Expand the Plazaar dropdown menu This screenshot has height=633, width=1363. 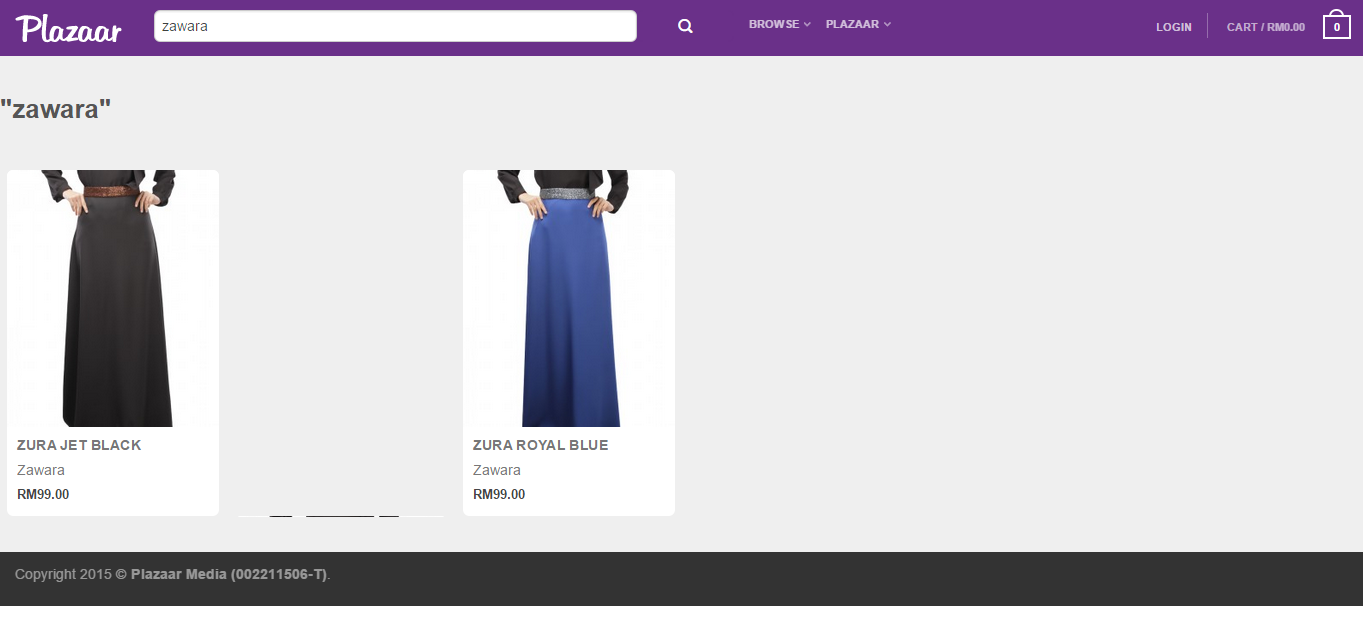click(x=858, y=24)
